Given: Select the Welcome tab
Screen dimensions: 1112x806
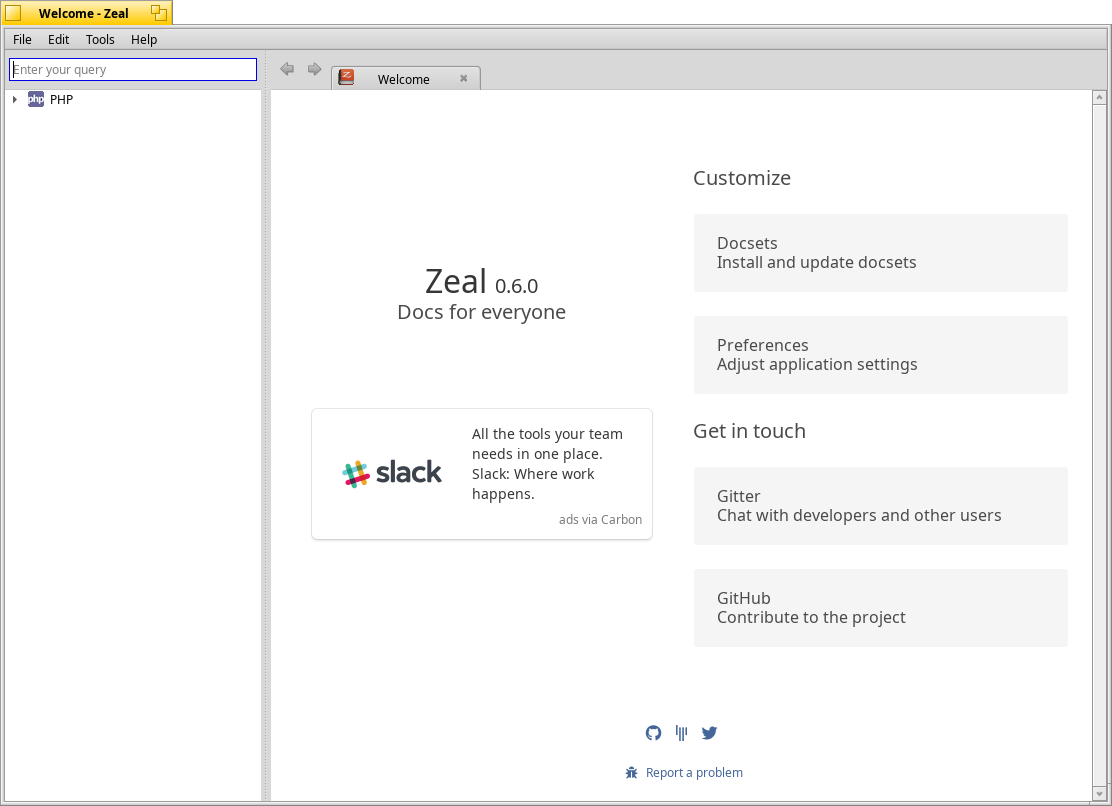Looking at the screenshot, I should (x=406, y=78).
